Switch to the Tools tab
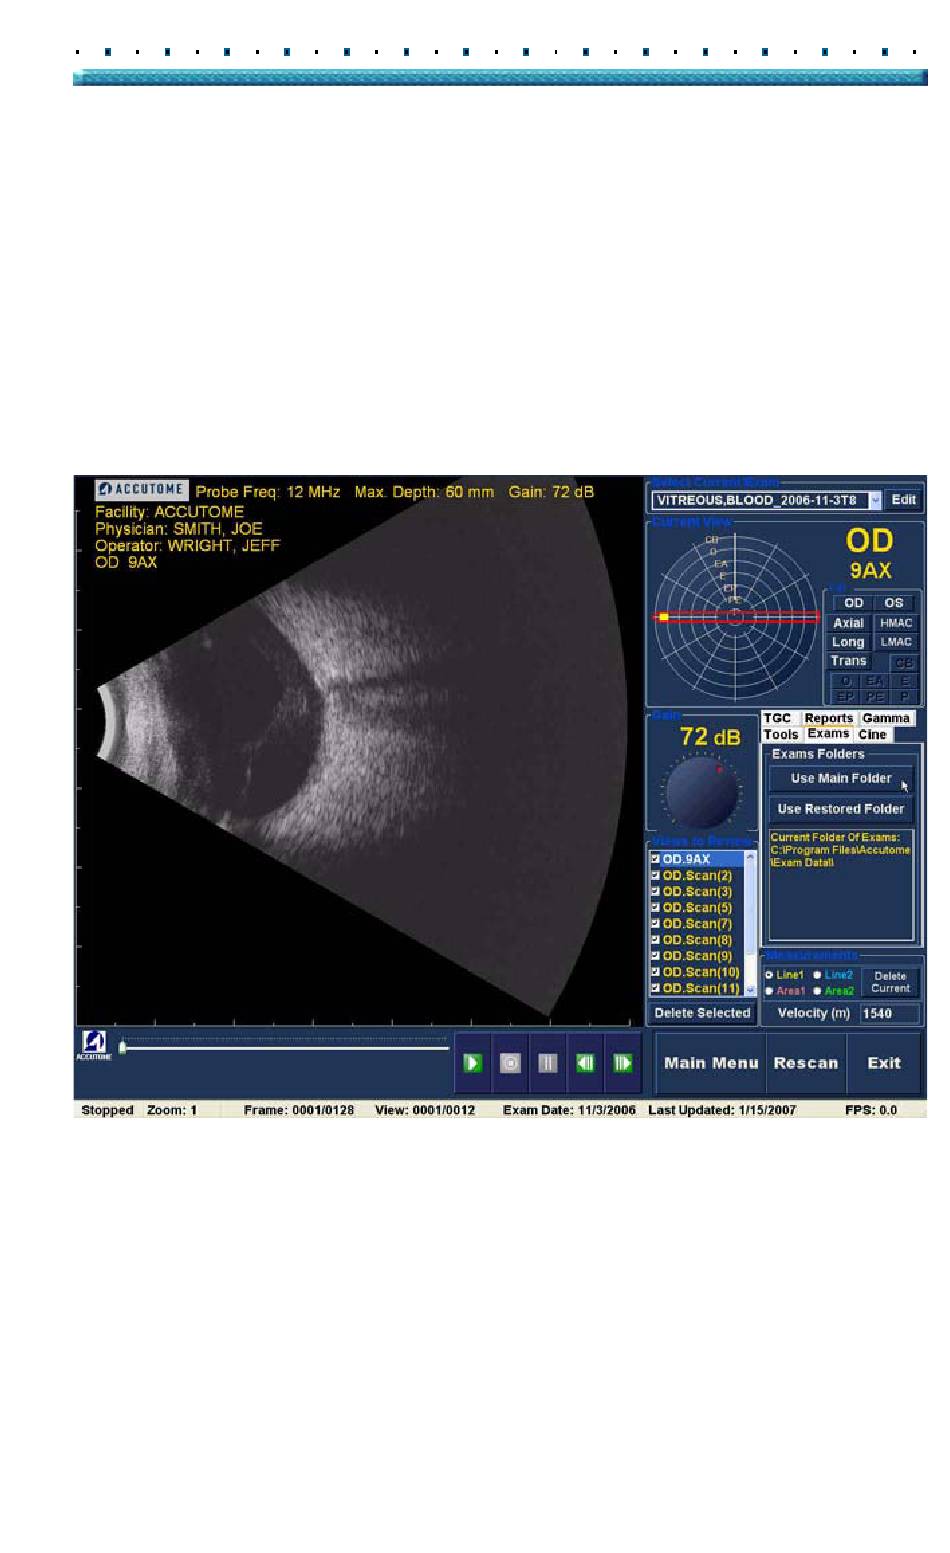Screen dimensions: 950x1553 pyautogui.click(x=781, y=734)
